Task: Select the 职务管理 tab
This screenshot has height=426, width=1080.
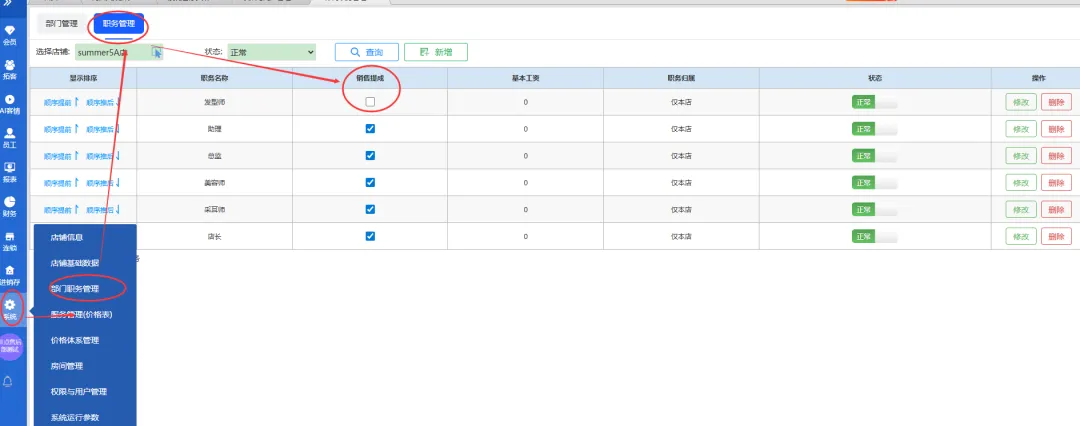Action: pos(118,24)
